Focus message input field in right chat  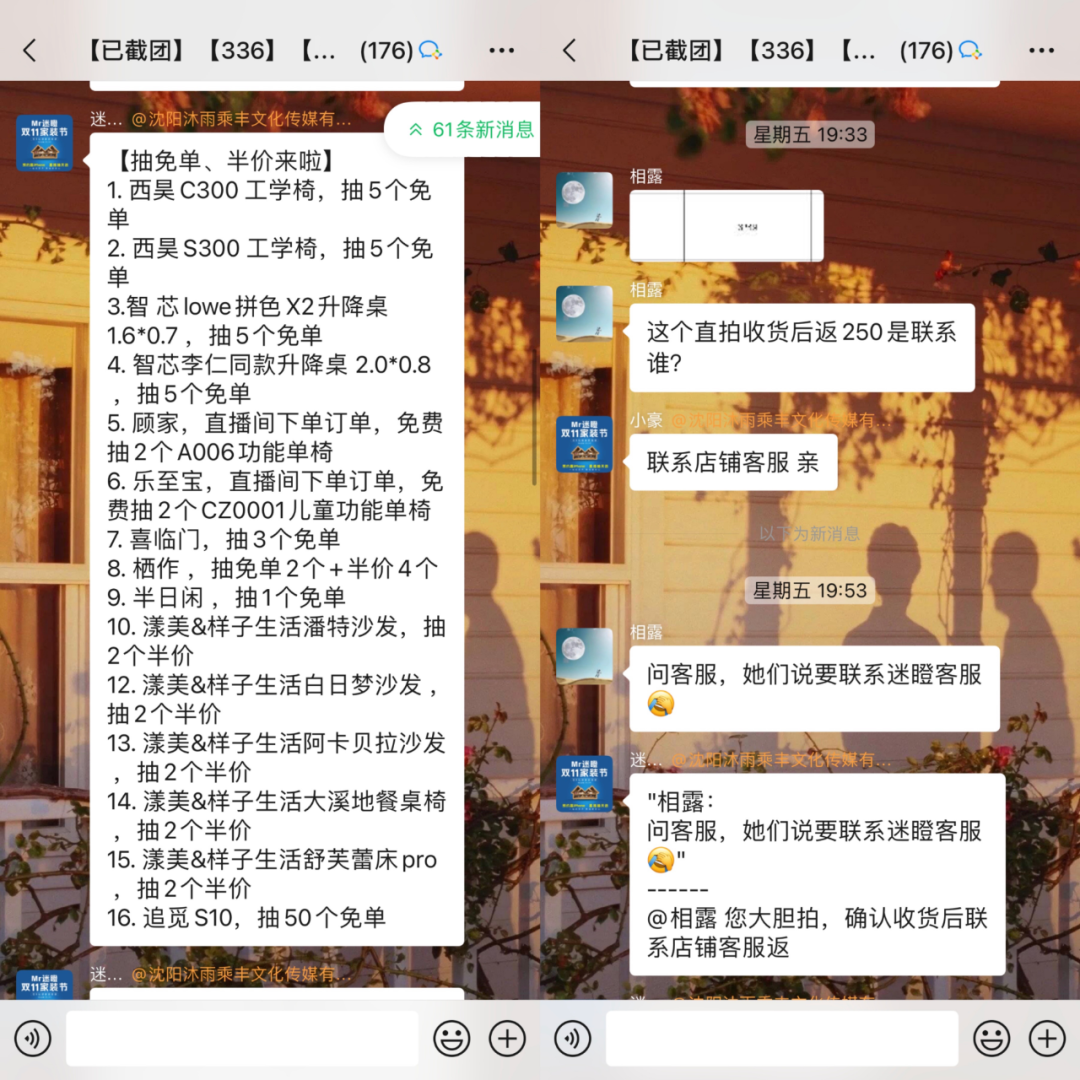(x=782, y=1039)
